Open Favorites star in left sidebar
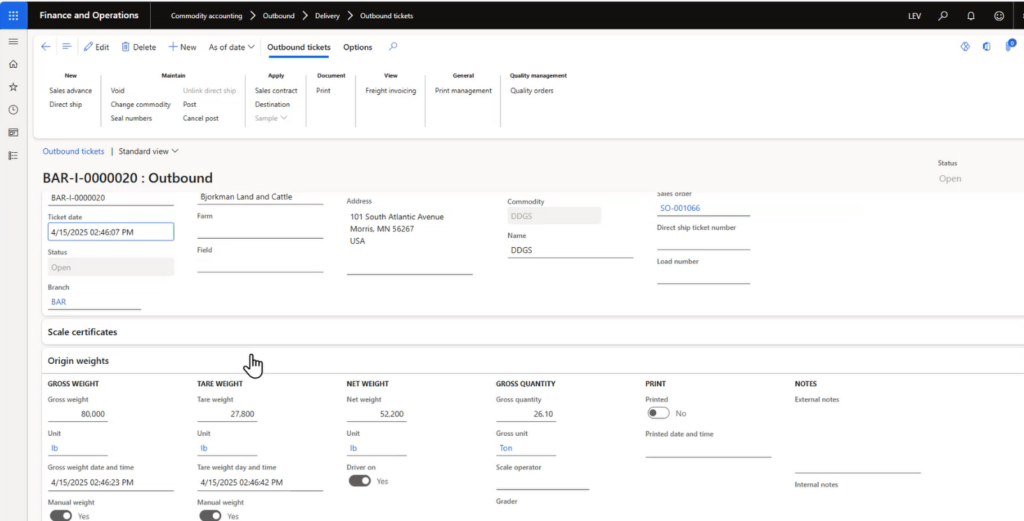Screen dimensions: 1024x521 point(13,87)
